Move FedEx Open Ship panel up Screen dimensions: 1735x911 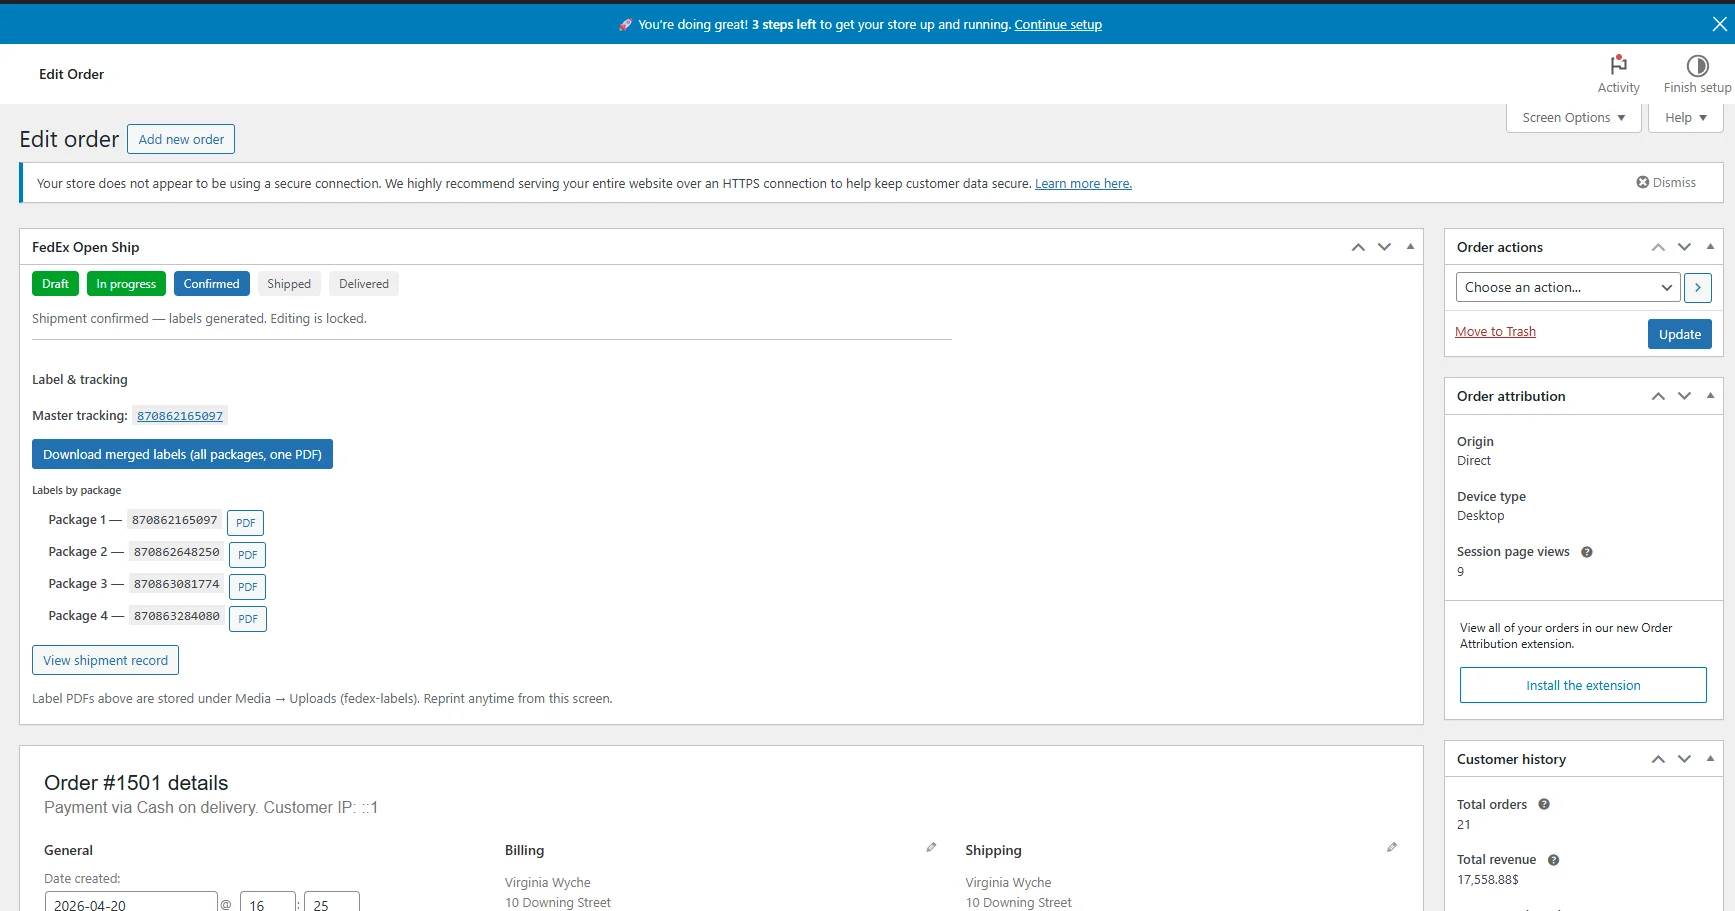[1358, 247]
